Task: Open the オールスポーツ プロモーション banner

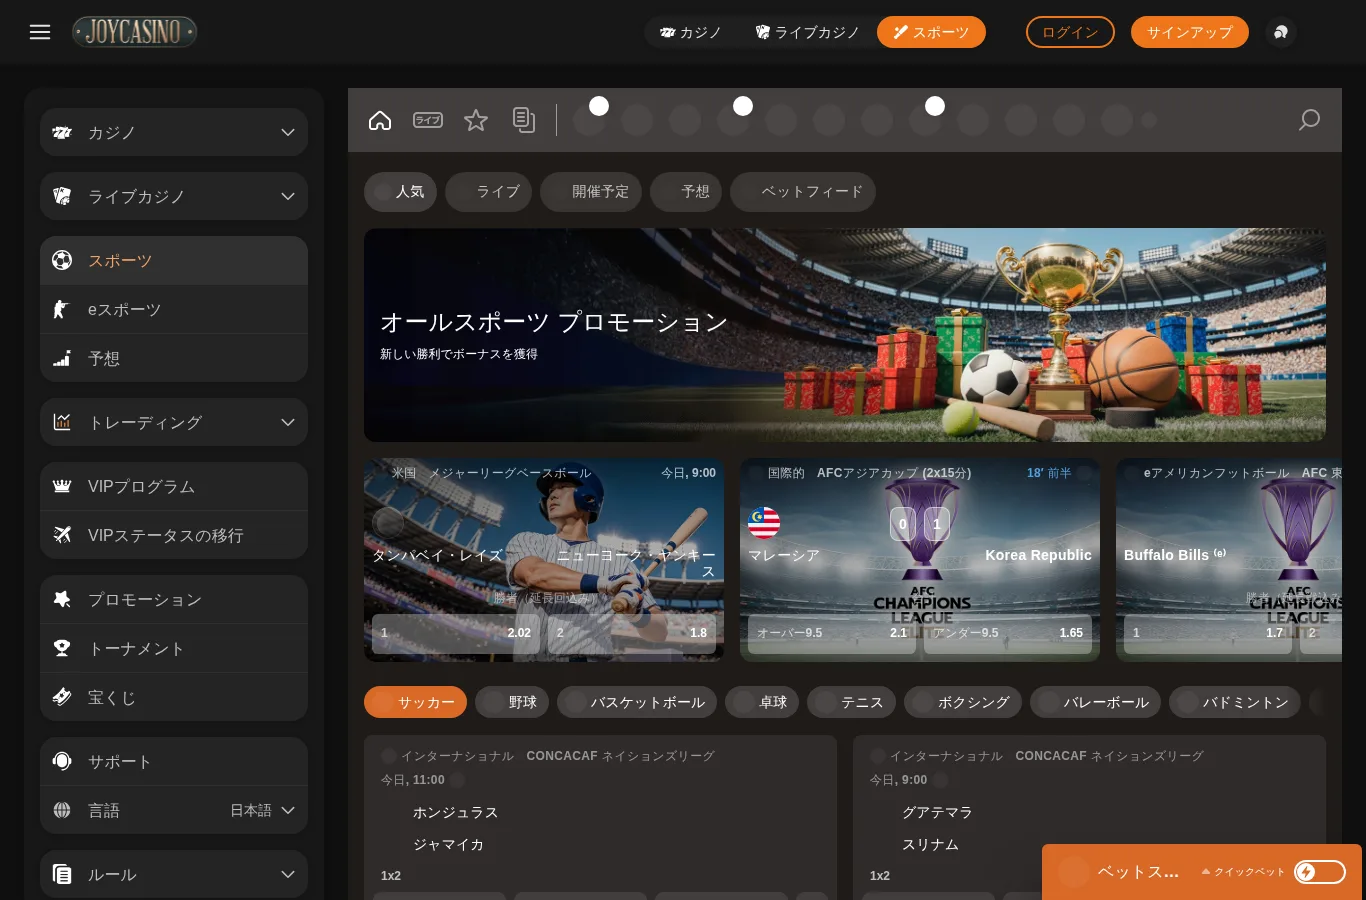Action: point(845,335)
